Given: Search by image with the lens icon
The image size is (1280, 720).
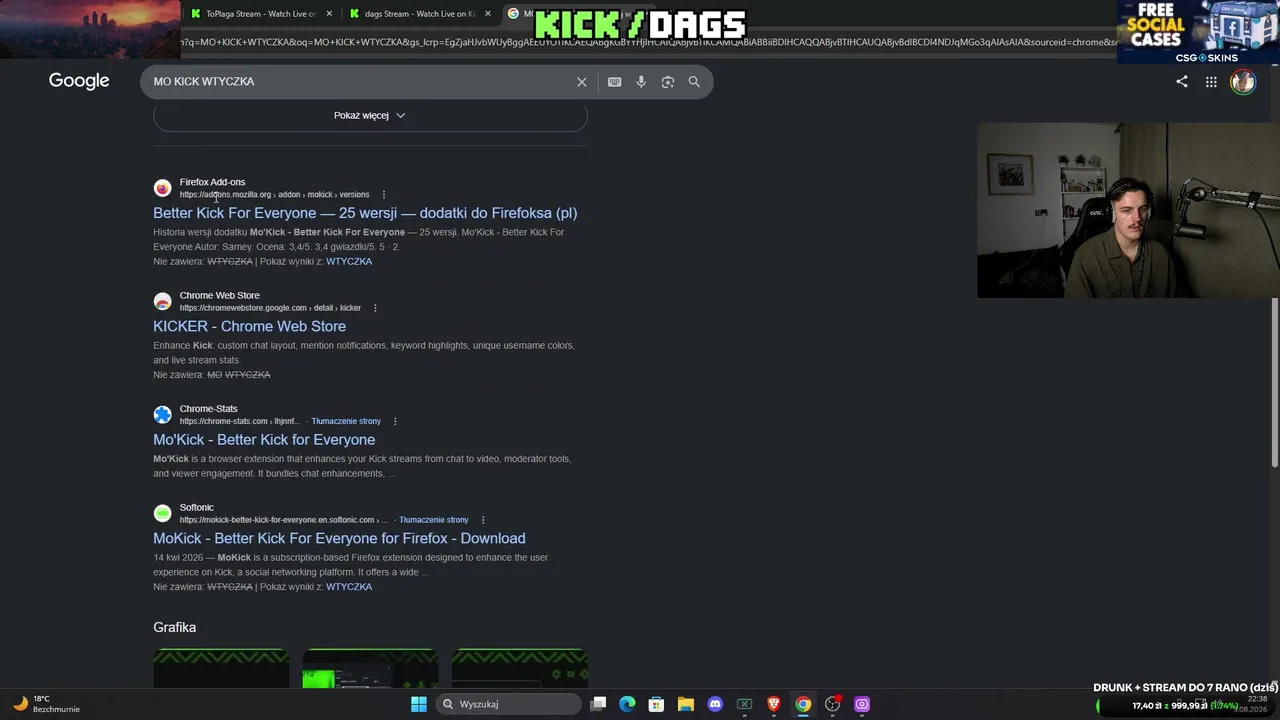Looking at the screenshot, I should [668, 82].
